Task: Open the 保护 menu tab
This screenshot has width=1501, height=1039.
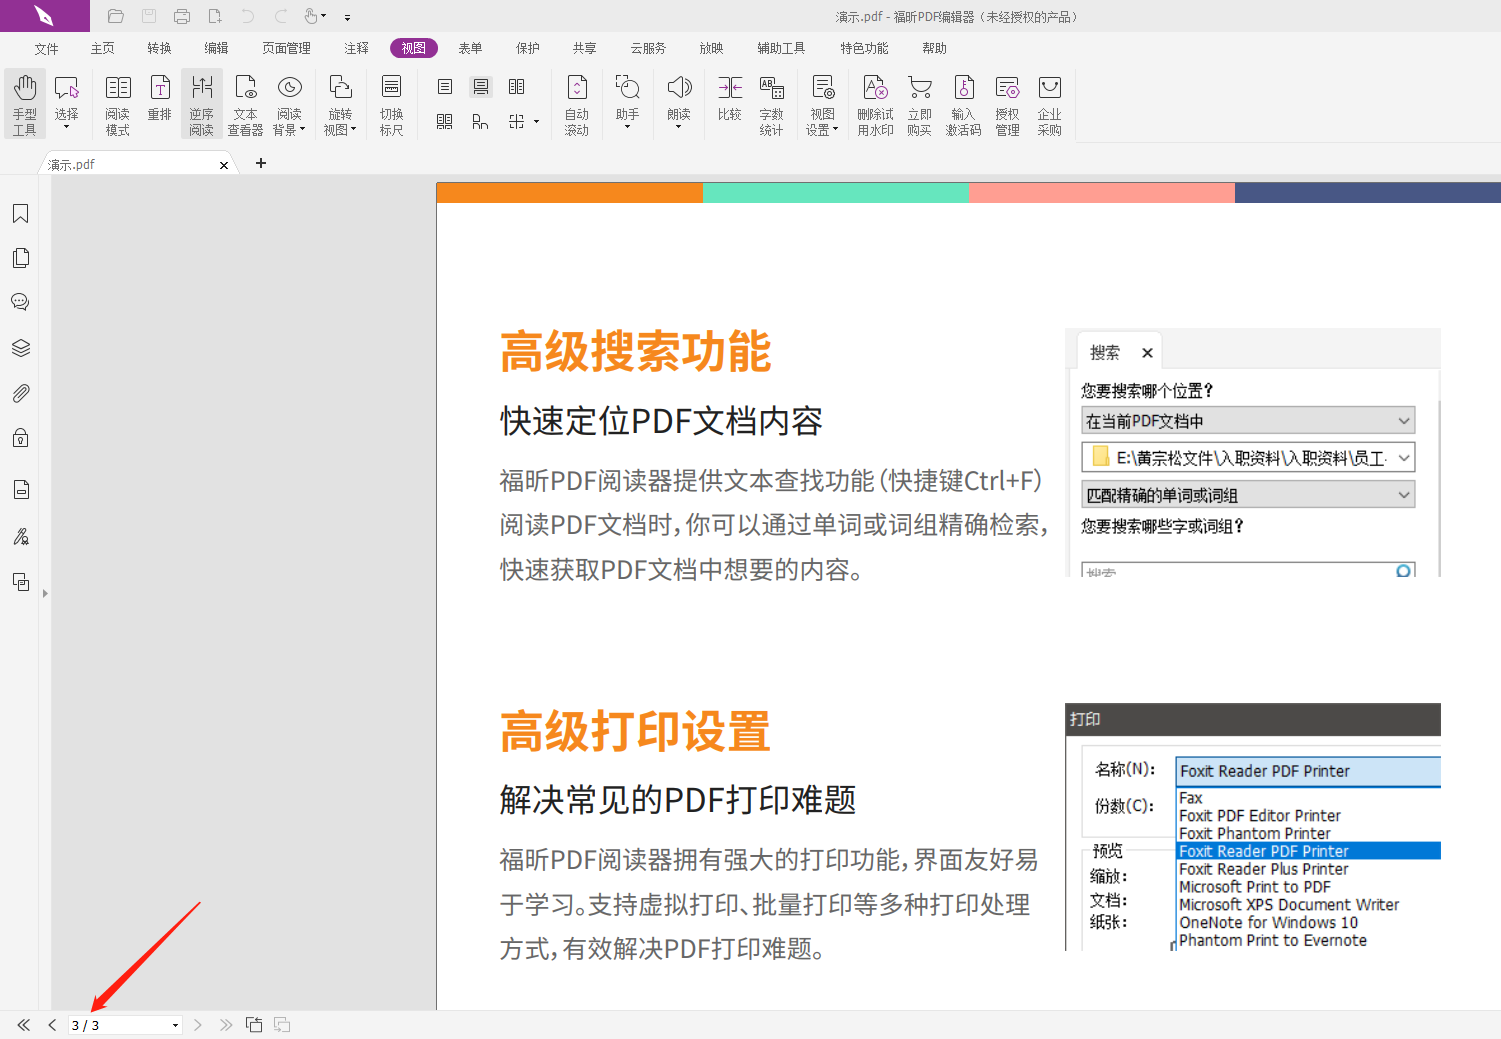Action: 527,47
